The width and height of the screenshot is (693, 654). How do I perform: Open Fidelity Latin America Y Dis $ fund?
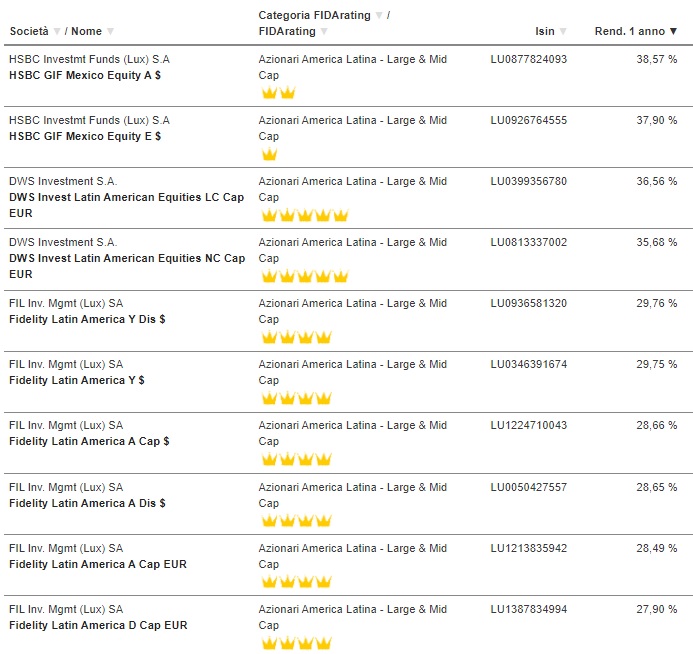(87, 319)
